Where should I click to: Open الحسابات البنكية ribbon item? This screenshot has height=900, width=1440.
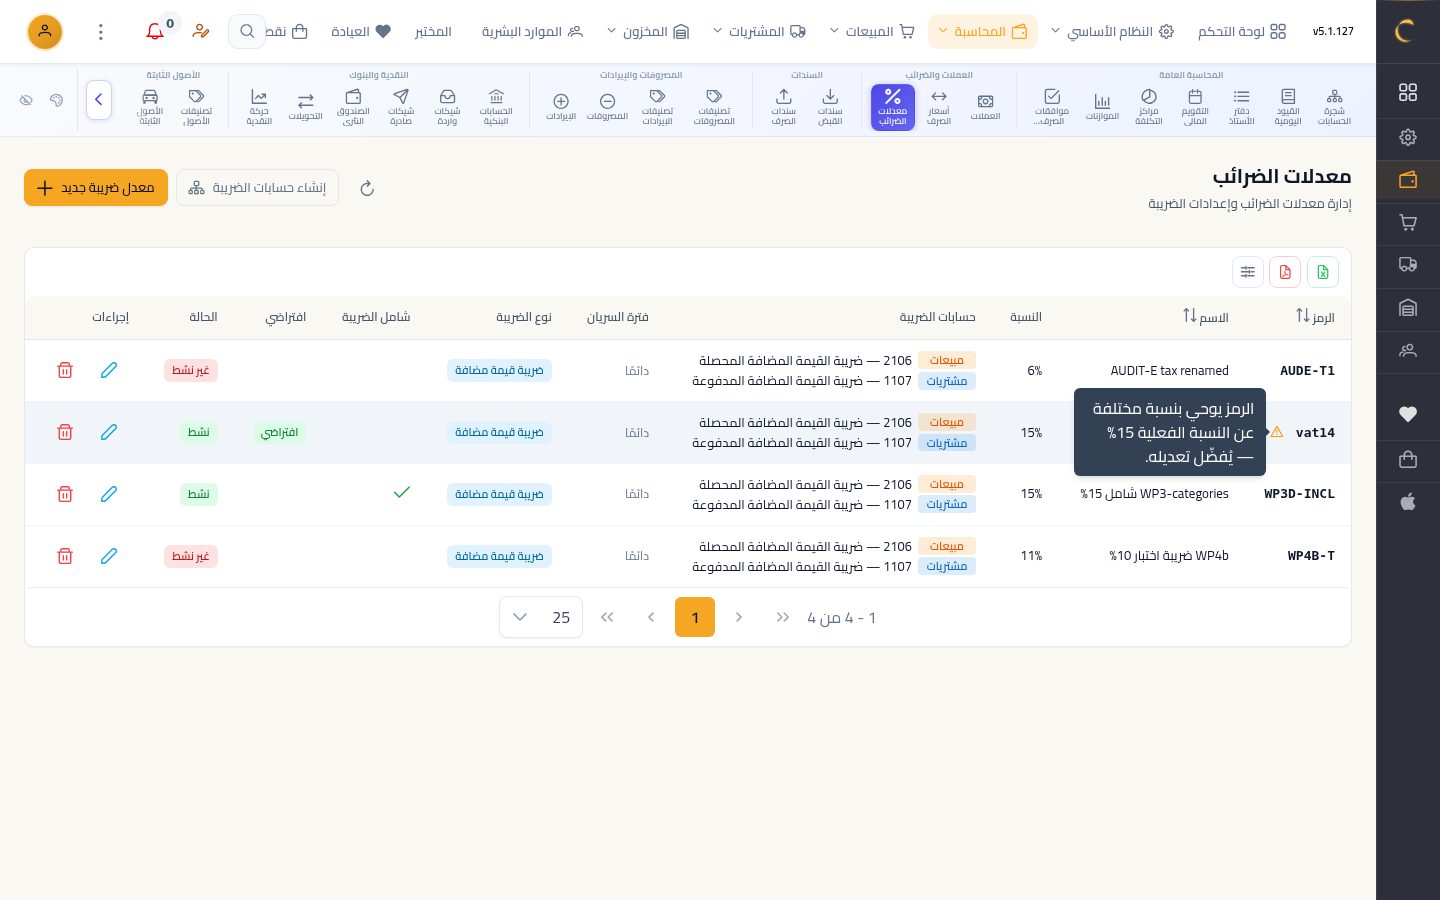pos(496,106)
